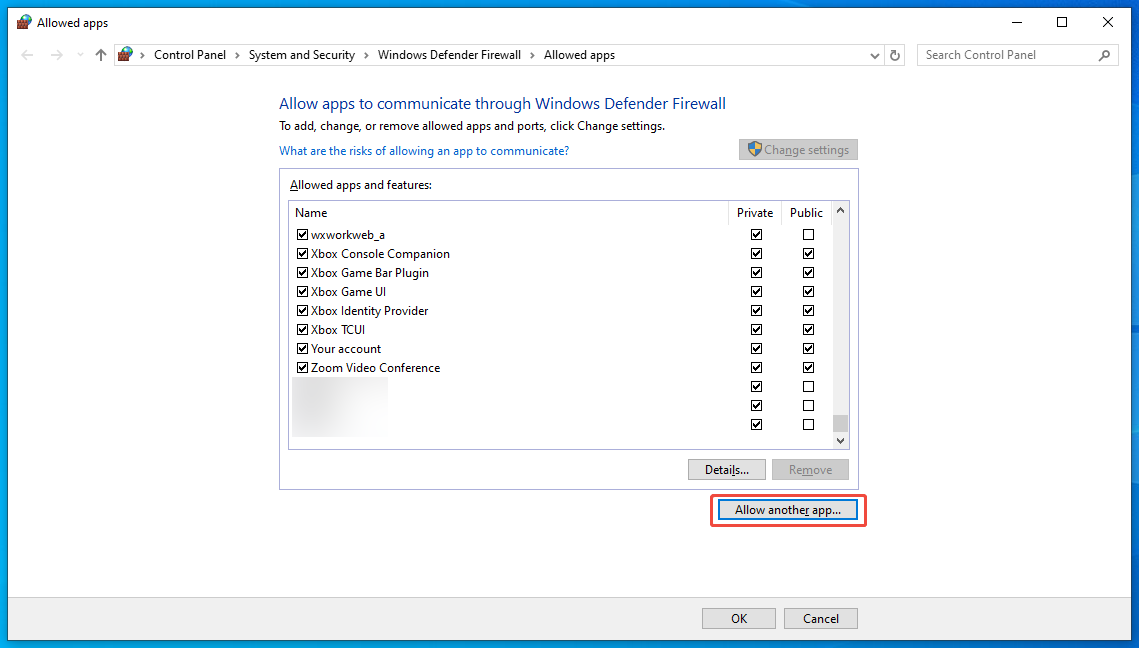Uncheck the wxworkweb_a app checkbox
This screenshot has height=648, width=1139.
[x=302, y=235]
